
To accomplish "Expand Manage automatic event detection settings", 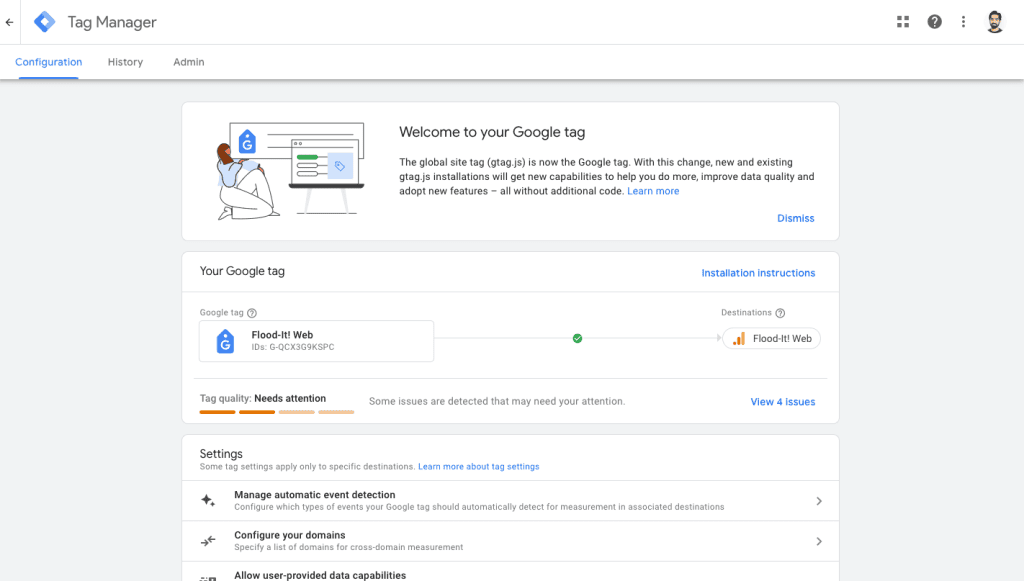I will (x=819, y=500).
